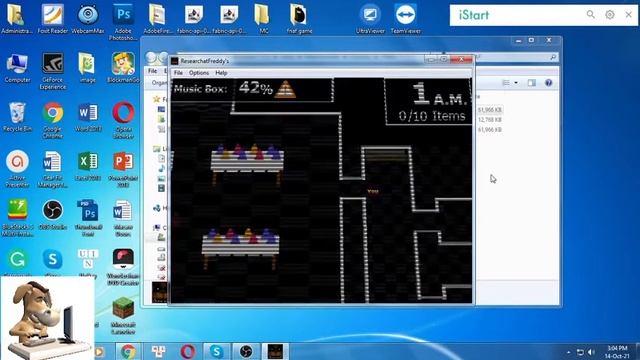
Task: Click the upper party table with hats
Action: click(247, 163)
